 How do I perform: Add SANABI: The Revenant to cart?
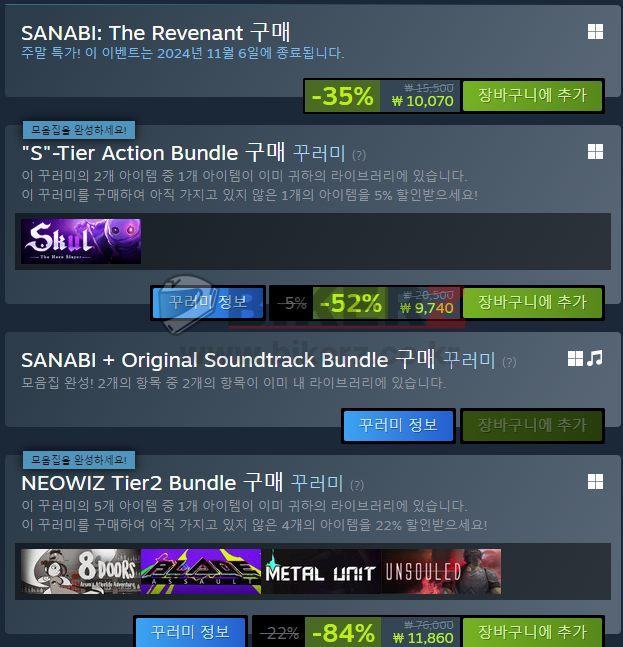[x=532, y=96]
